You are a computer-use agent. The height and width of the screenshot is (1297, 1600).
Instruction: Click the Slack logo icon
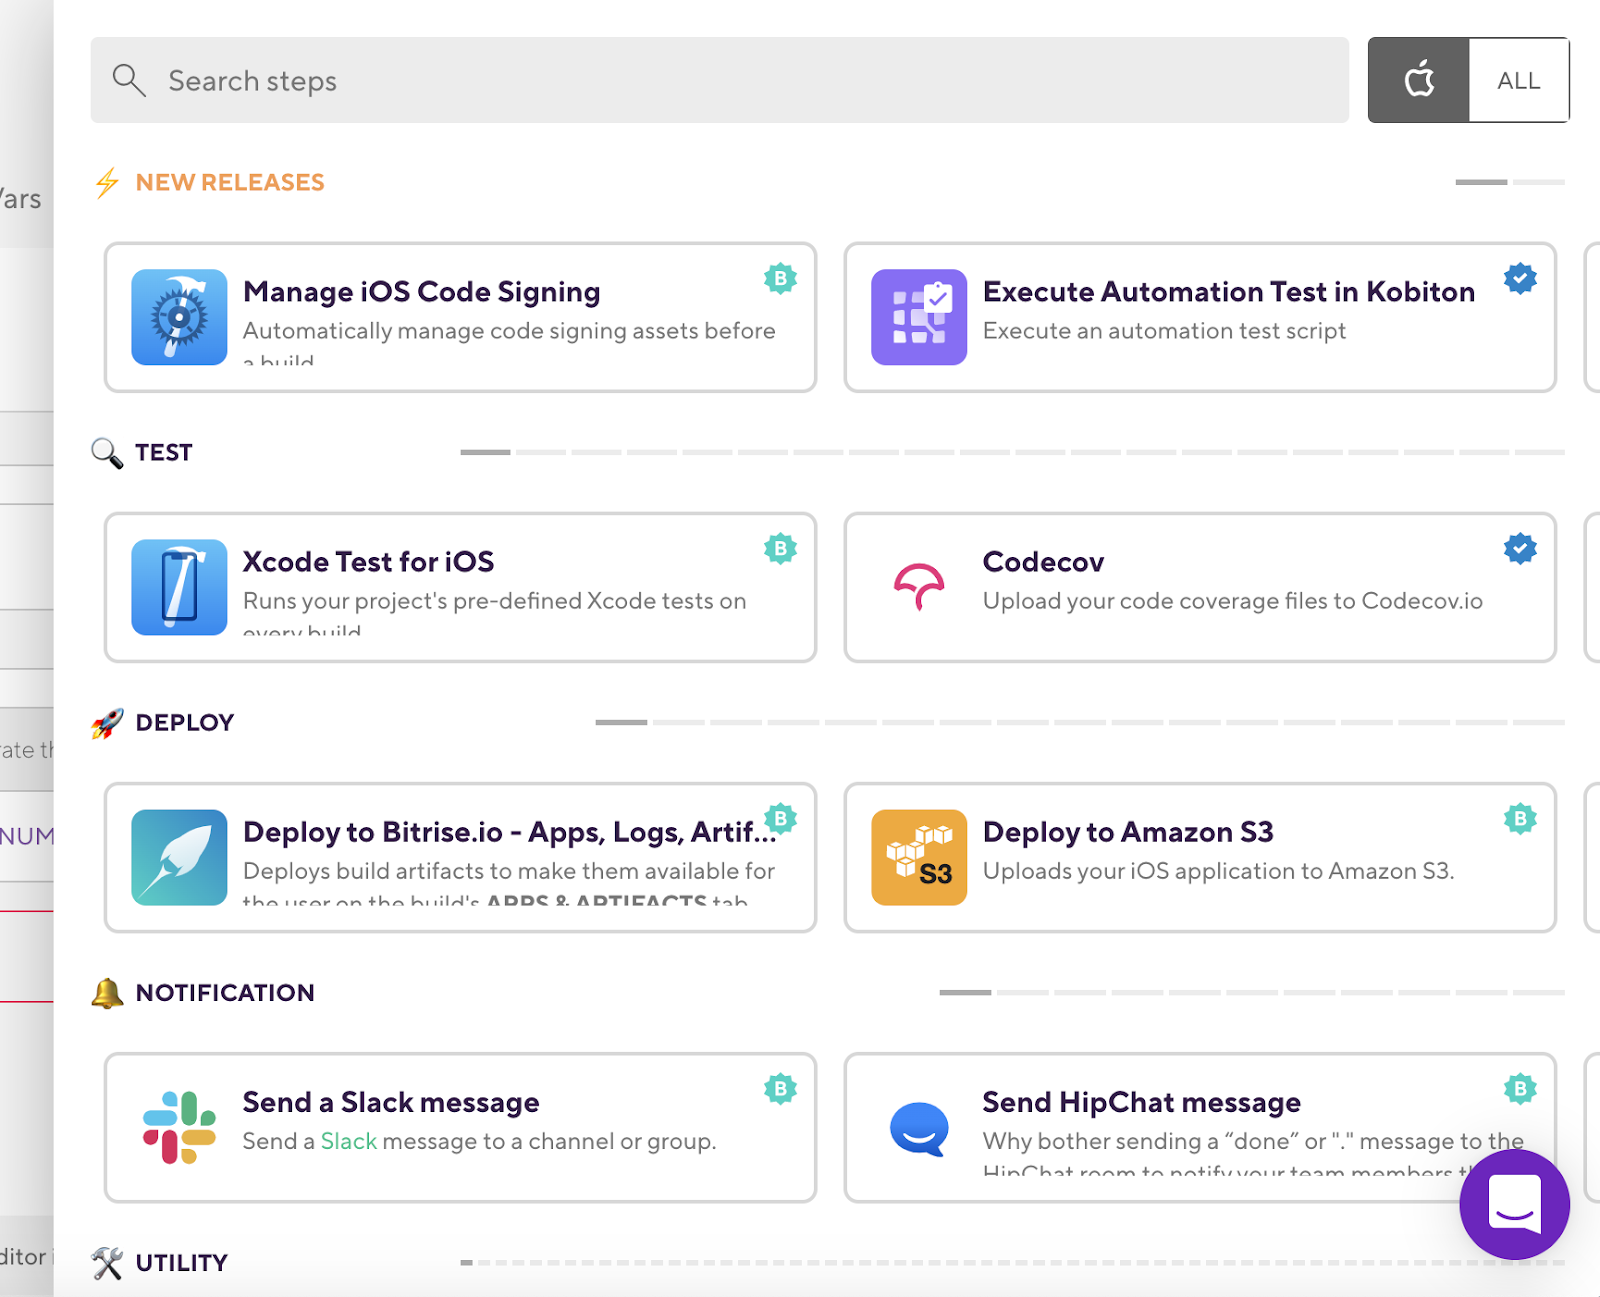[x=179, y=1127]
